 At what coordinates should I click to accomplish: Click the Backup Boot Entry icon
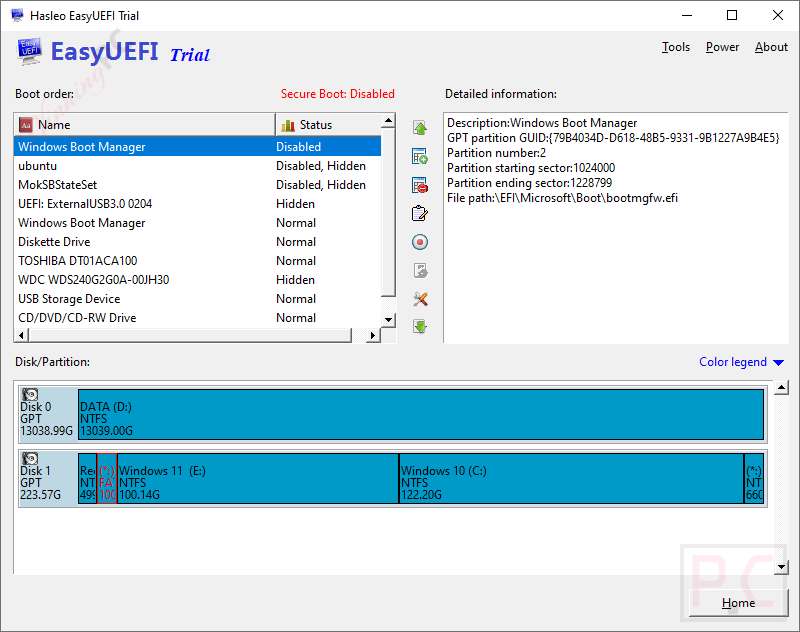pos(420,270)
